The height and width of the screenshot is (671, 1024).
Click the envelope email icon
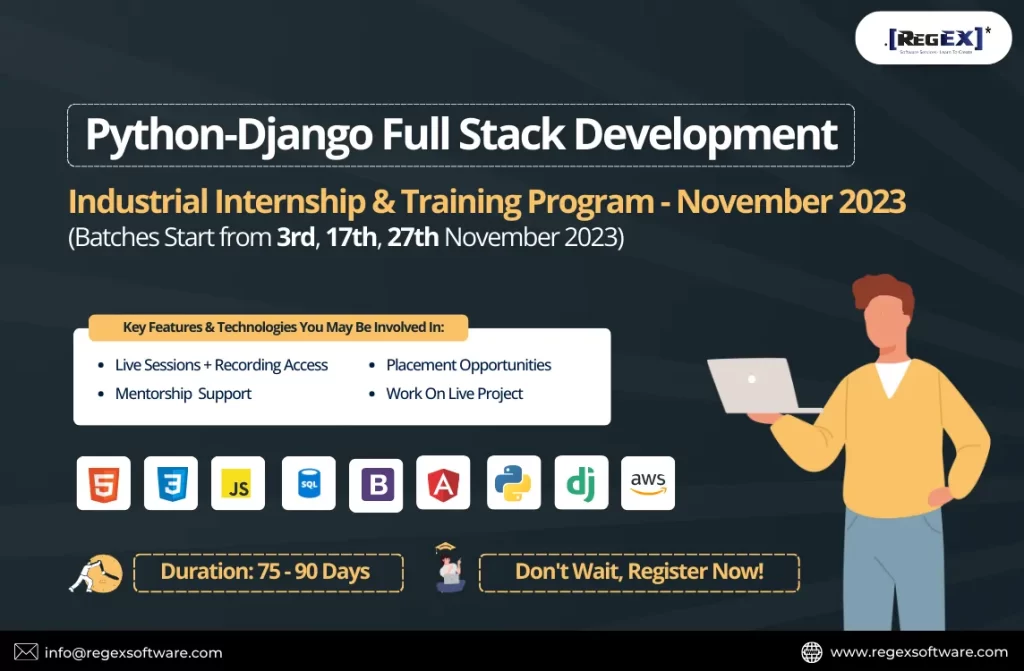coord(25,652)
